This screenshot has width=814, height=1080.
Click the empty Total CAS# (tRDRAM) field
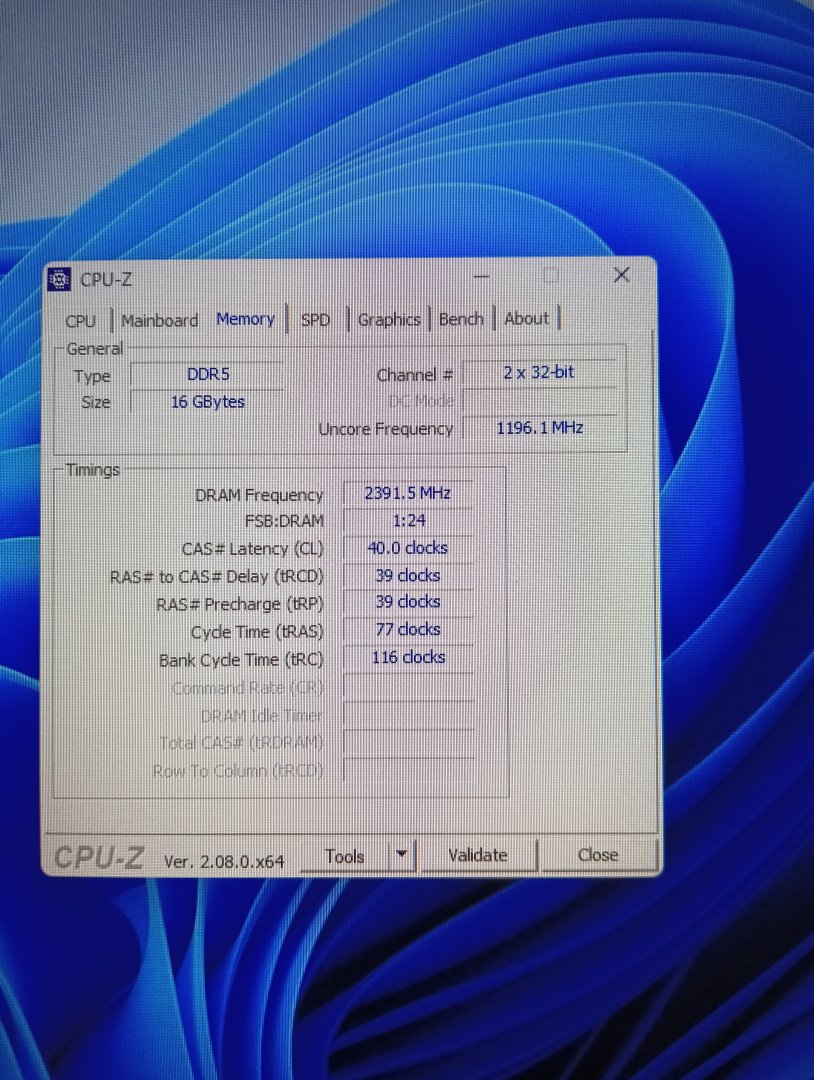tap(408, 743)
